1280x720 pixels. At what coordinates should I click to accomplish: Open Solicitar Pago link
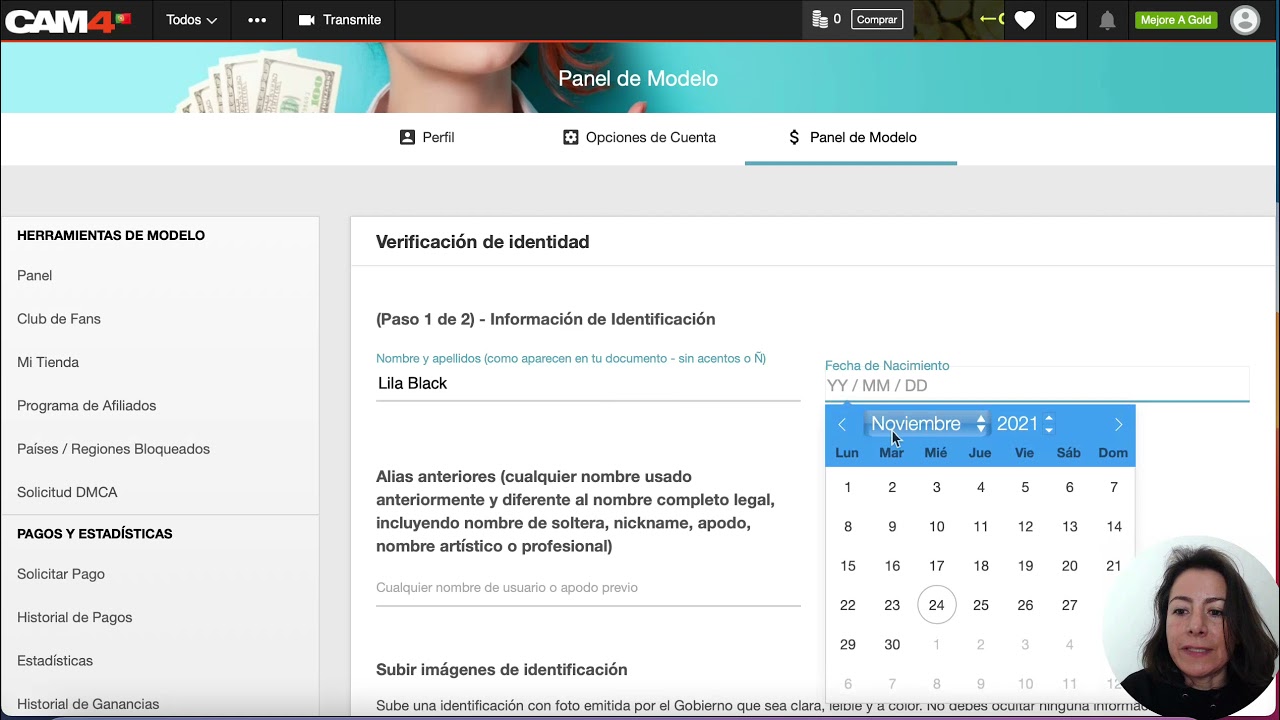61,574
